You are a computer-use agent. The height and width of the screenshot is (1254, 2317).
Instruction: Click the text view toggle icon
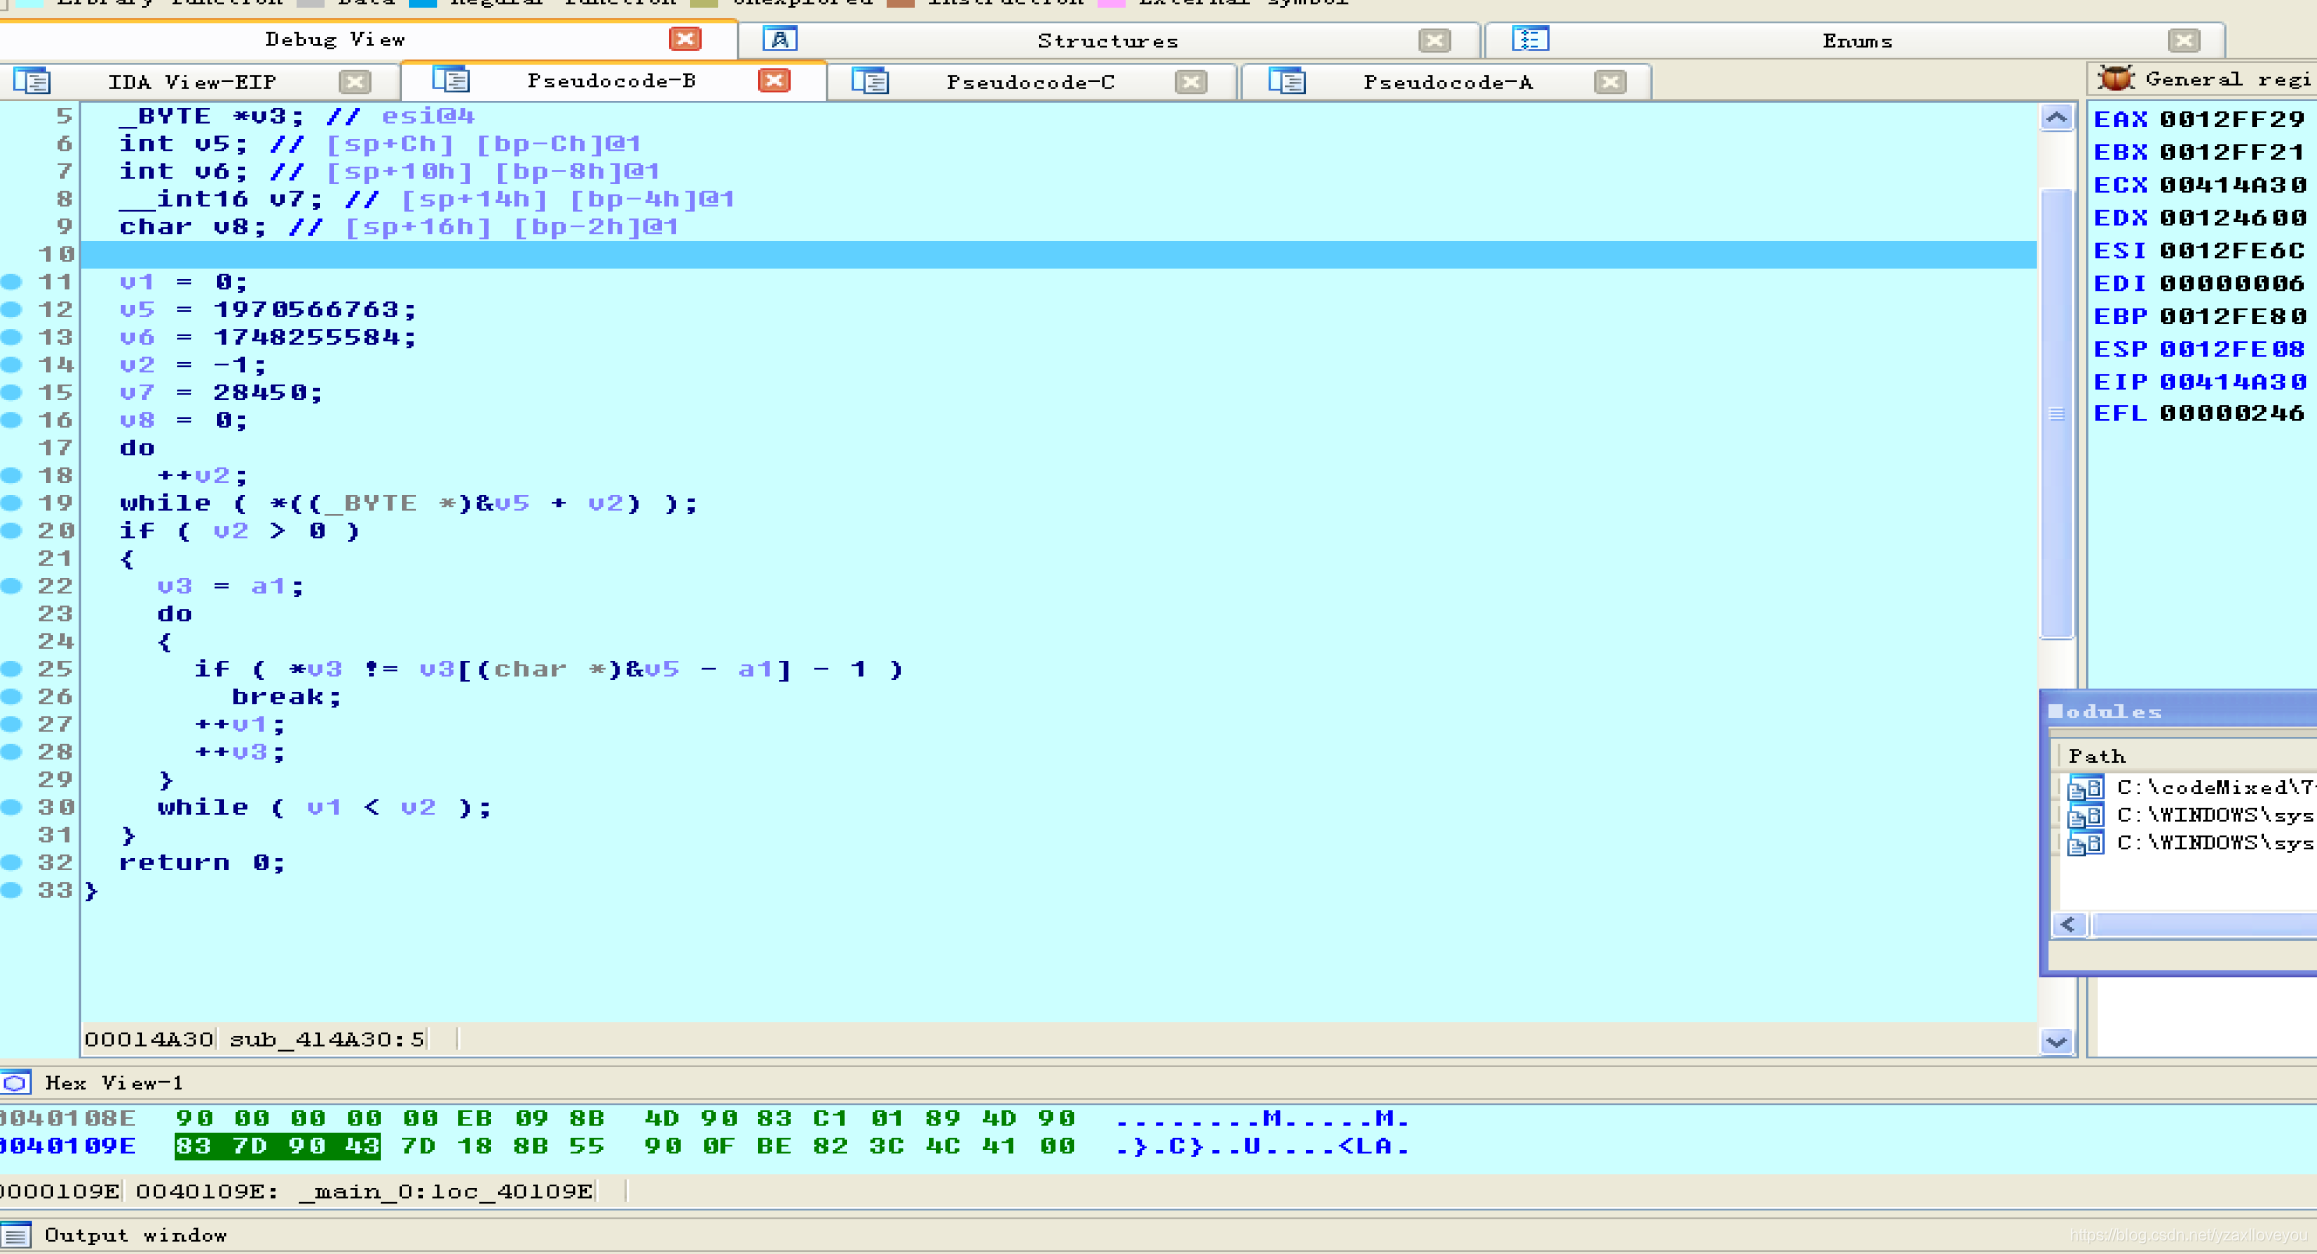[31, 80]
